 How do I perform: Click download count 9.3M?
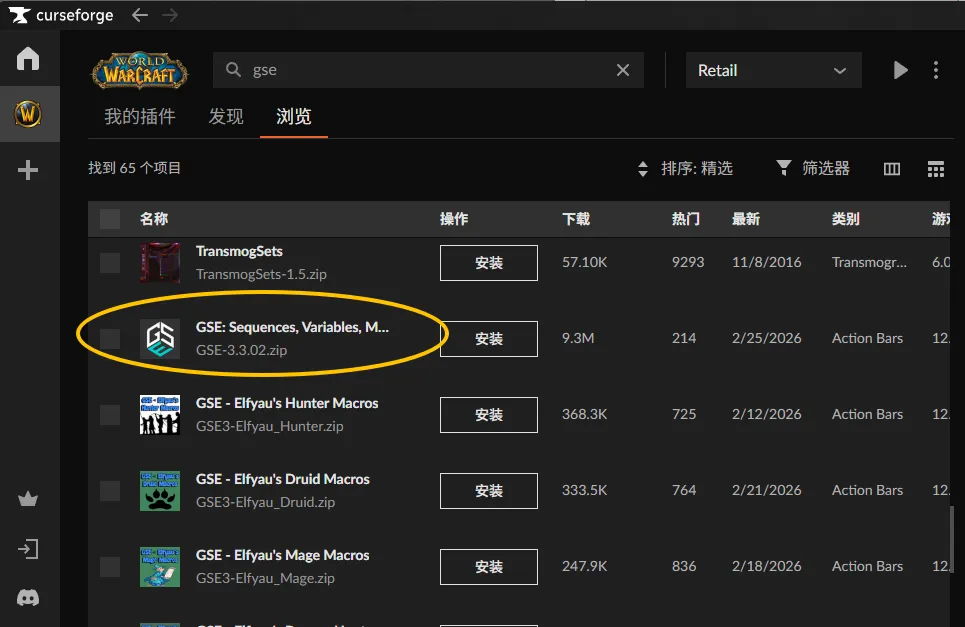(x=579, y=338)
